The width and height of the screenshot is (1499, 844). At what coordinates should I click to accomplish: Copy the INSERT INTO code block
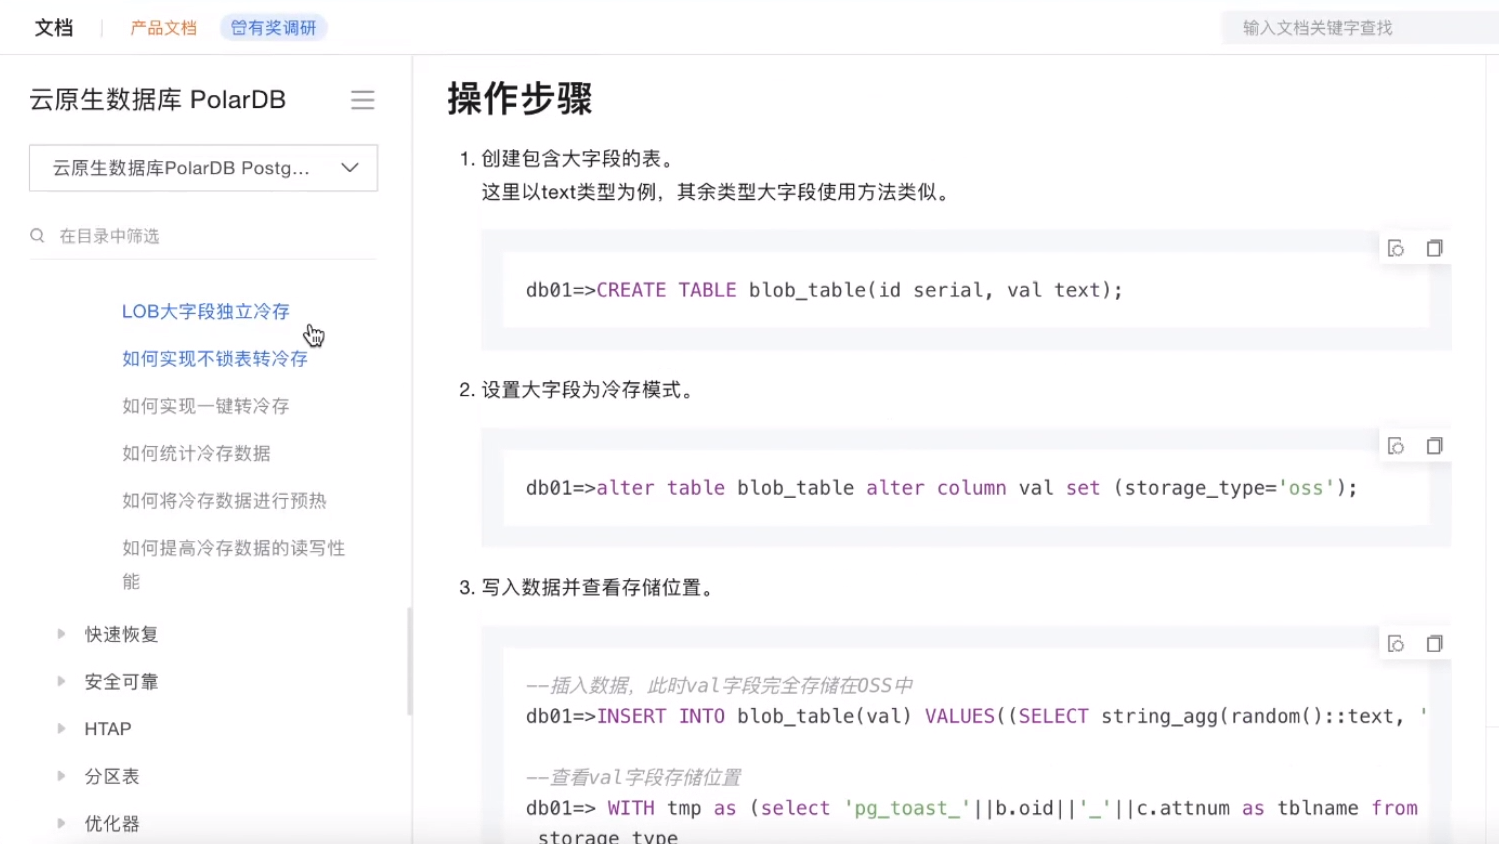[x=1434, y=643]
